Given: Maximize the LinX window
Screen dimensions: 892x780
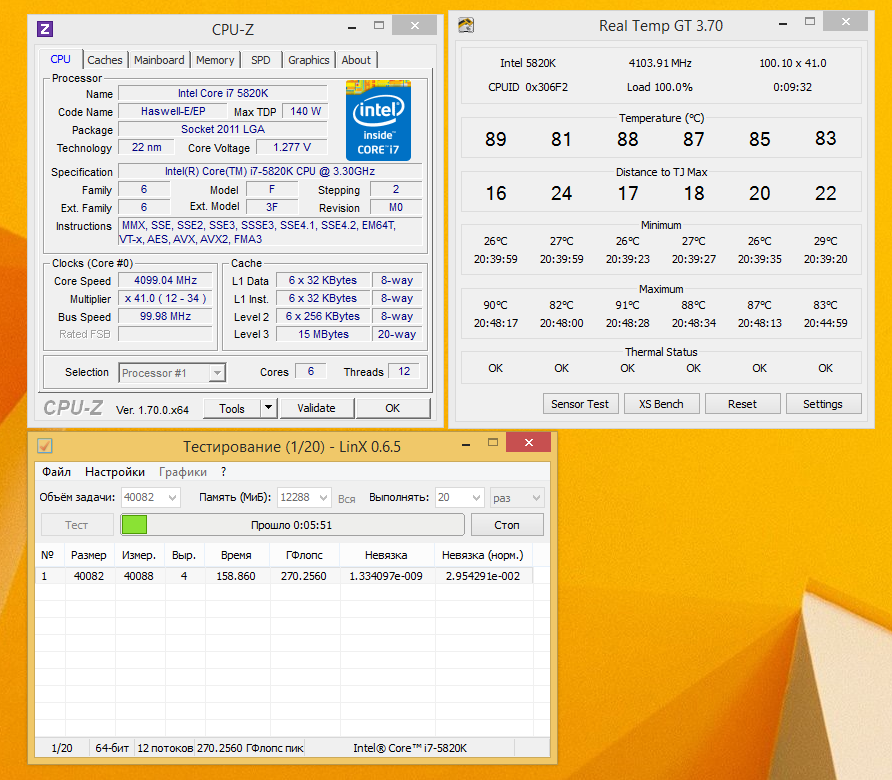Looking at the screenshot, I should pyautogui.click(x=493, y=443).
